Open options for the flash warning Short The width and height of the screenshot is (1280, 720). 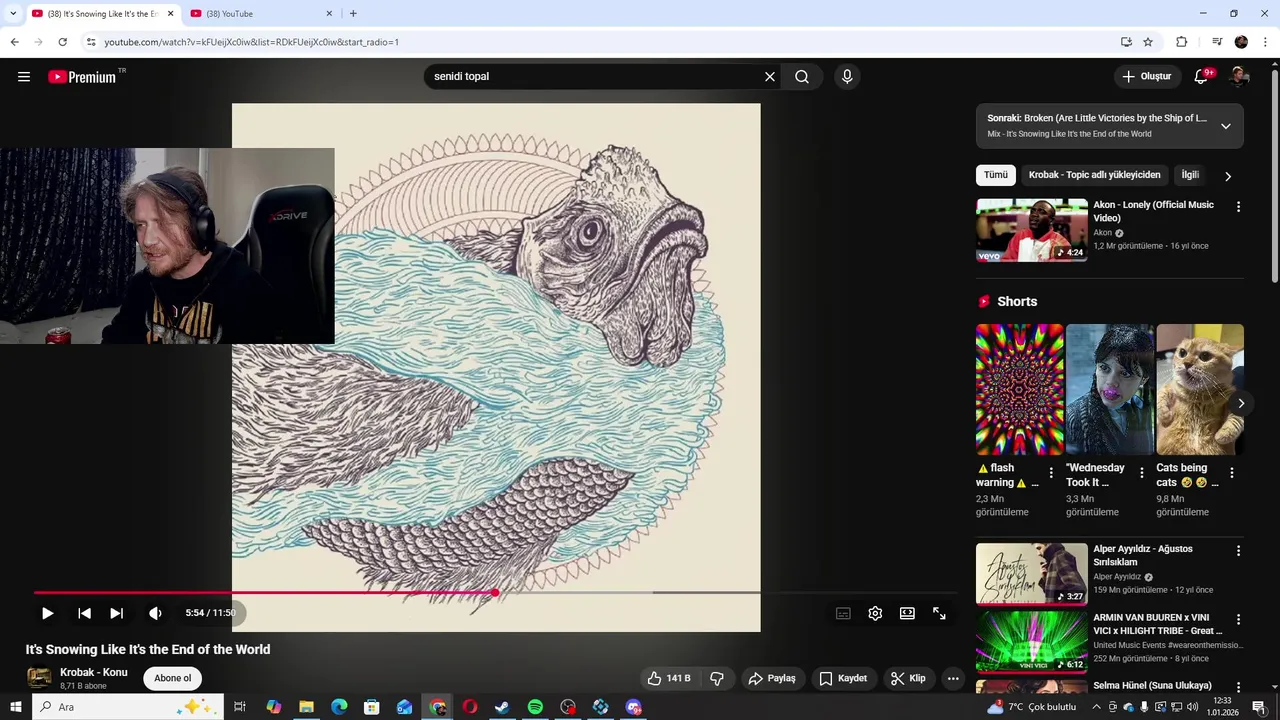point(1051,473)
